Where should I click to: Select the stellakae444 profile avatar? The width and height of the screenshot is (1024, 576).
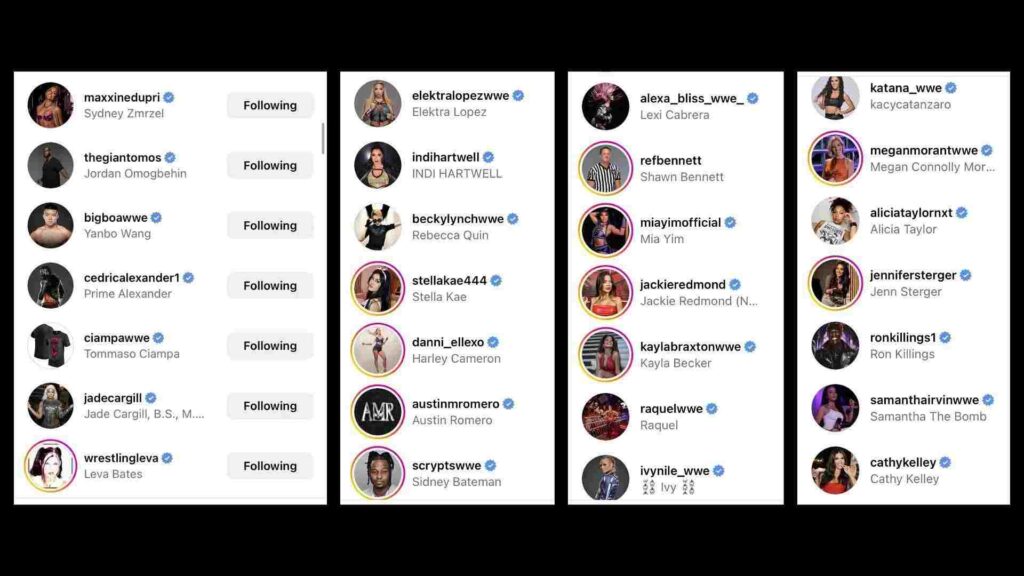[x=377, y=289]
